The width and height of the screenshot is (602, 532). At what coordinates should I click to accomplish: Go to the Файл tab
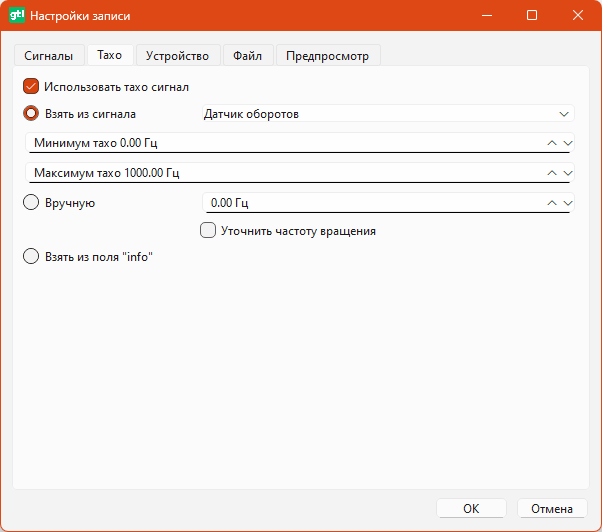coord(247,56)
